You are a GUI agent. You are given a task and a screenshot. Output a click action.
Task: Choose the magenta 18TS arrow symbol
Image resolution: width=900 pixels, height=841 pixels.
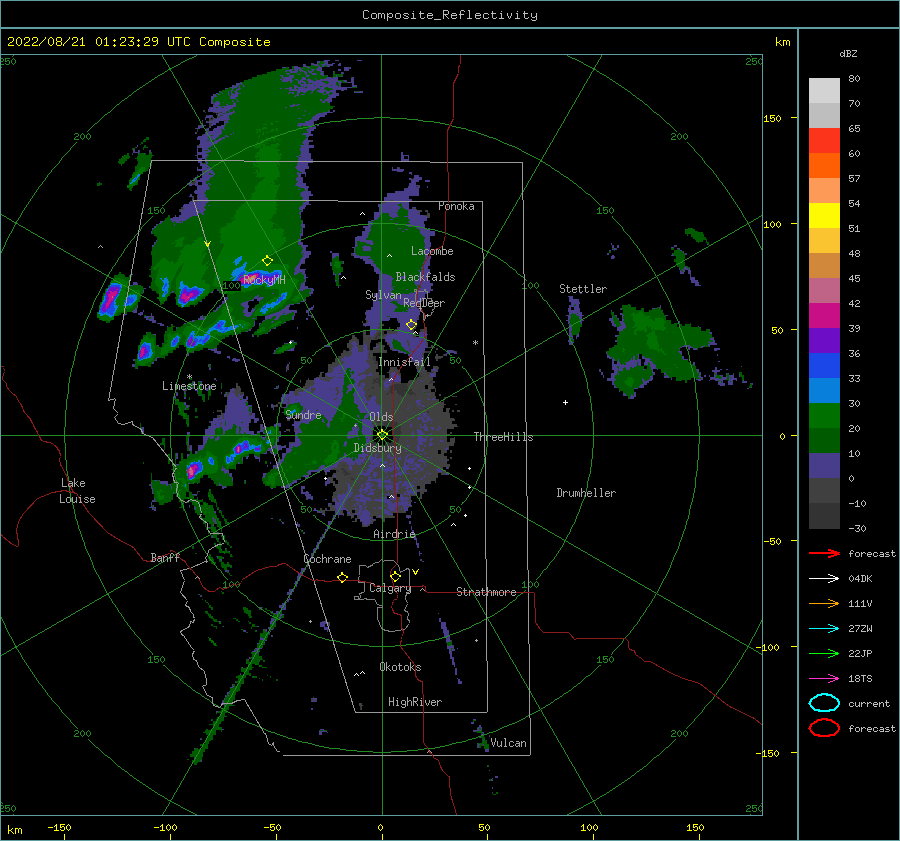click(x=824, y=678)
